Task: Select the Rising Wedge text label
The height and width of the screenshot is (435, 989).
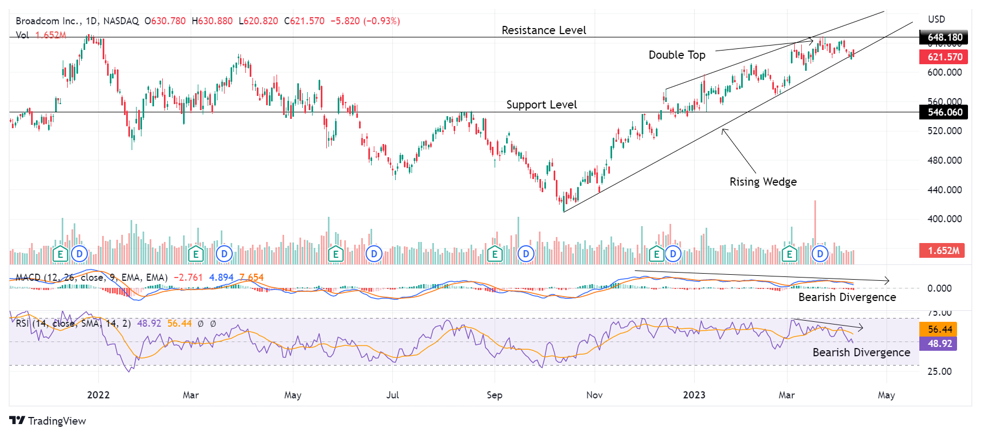Action: tap(764, 182)
